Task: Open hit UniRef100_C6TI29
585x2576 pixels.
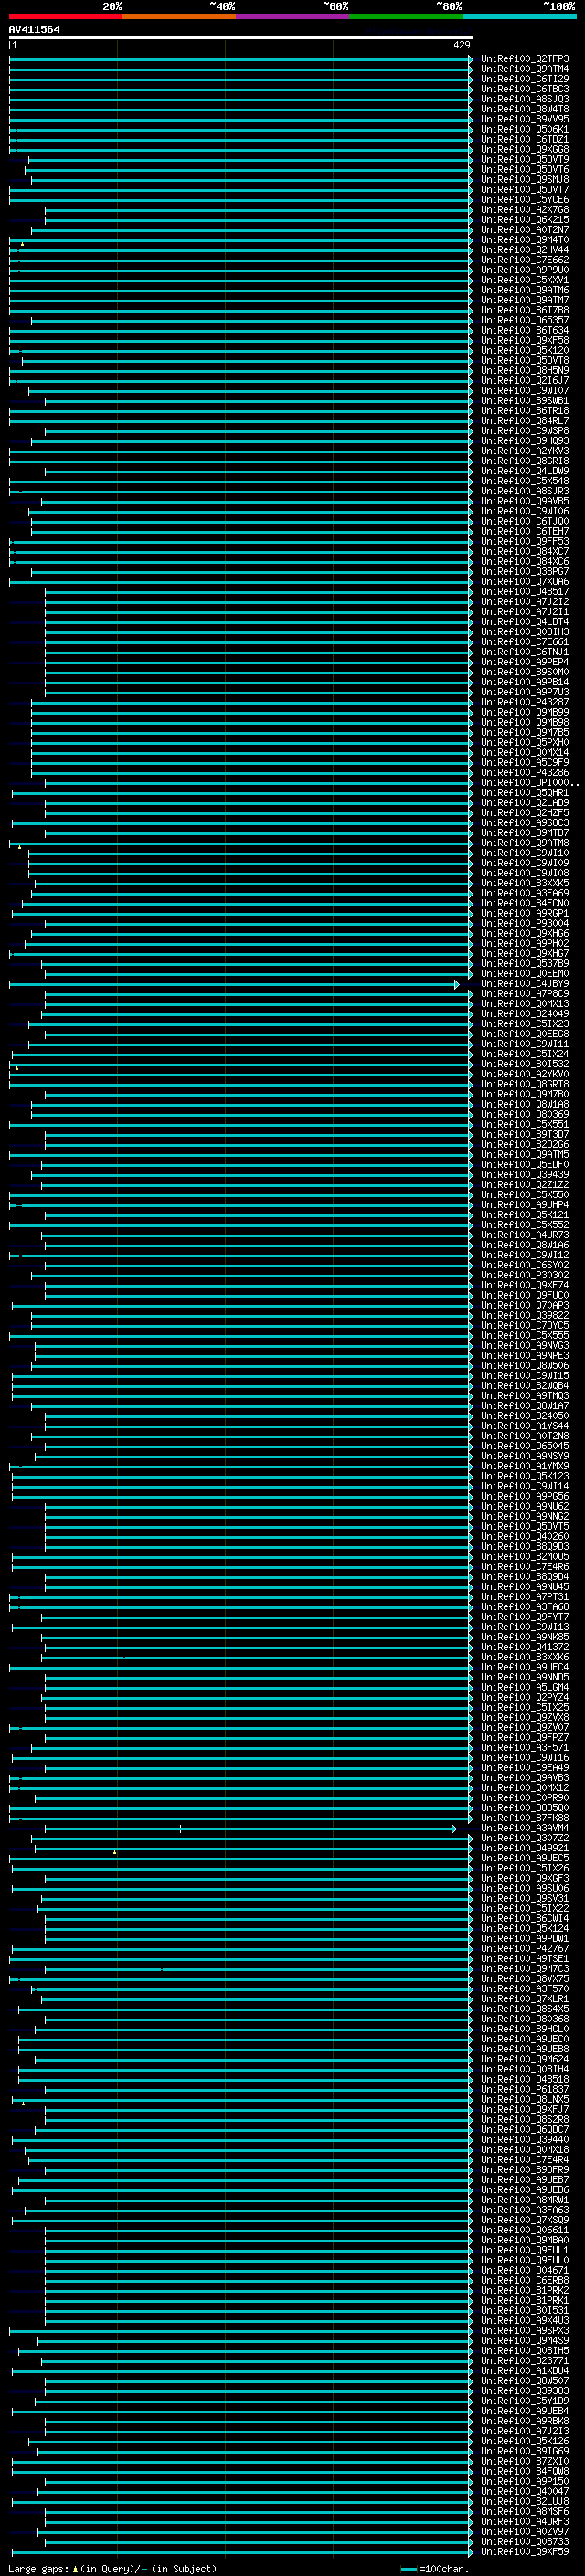Action: pyautogui.click(x=525, y=79)
